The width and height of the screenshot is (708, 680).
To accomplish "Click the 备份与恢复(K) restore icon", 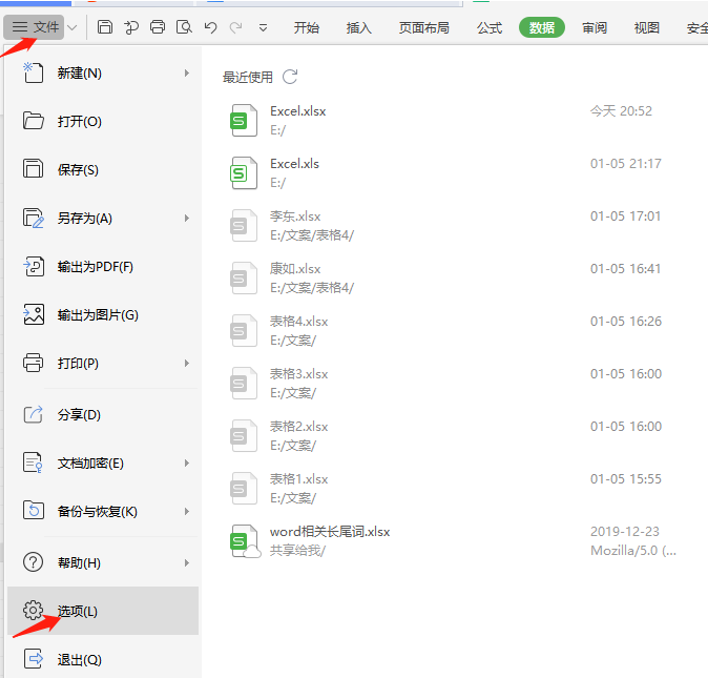I will (x=33, y=511).
